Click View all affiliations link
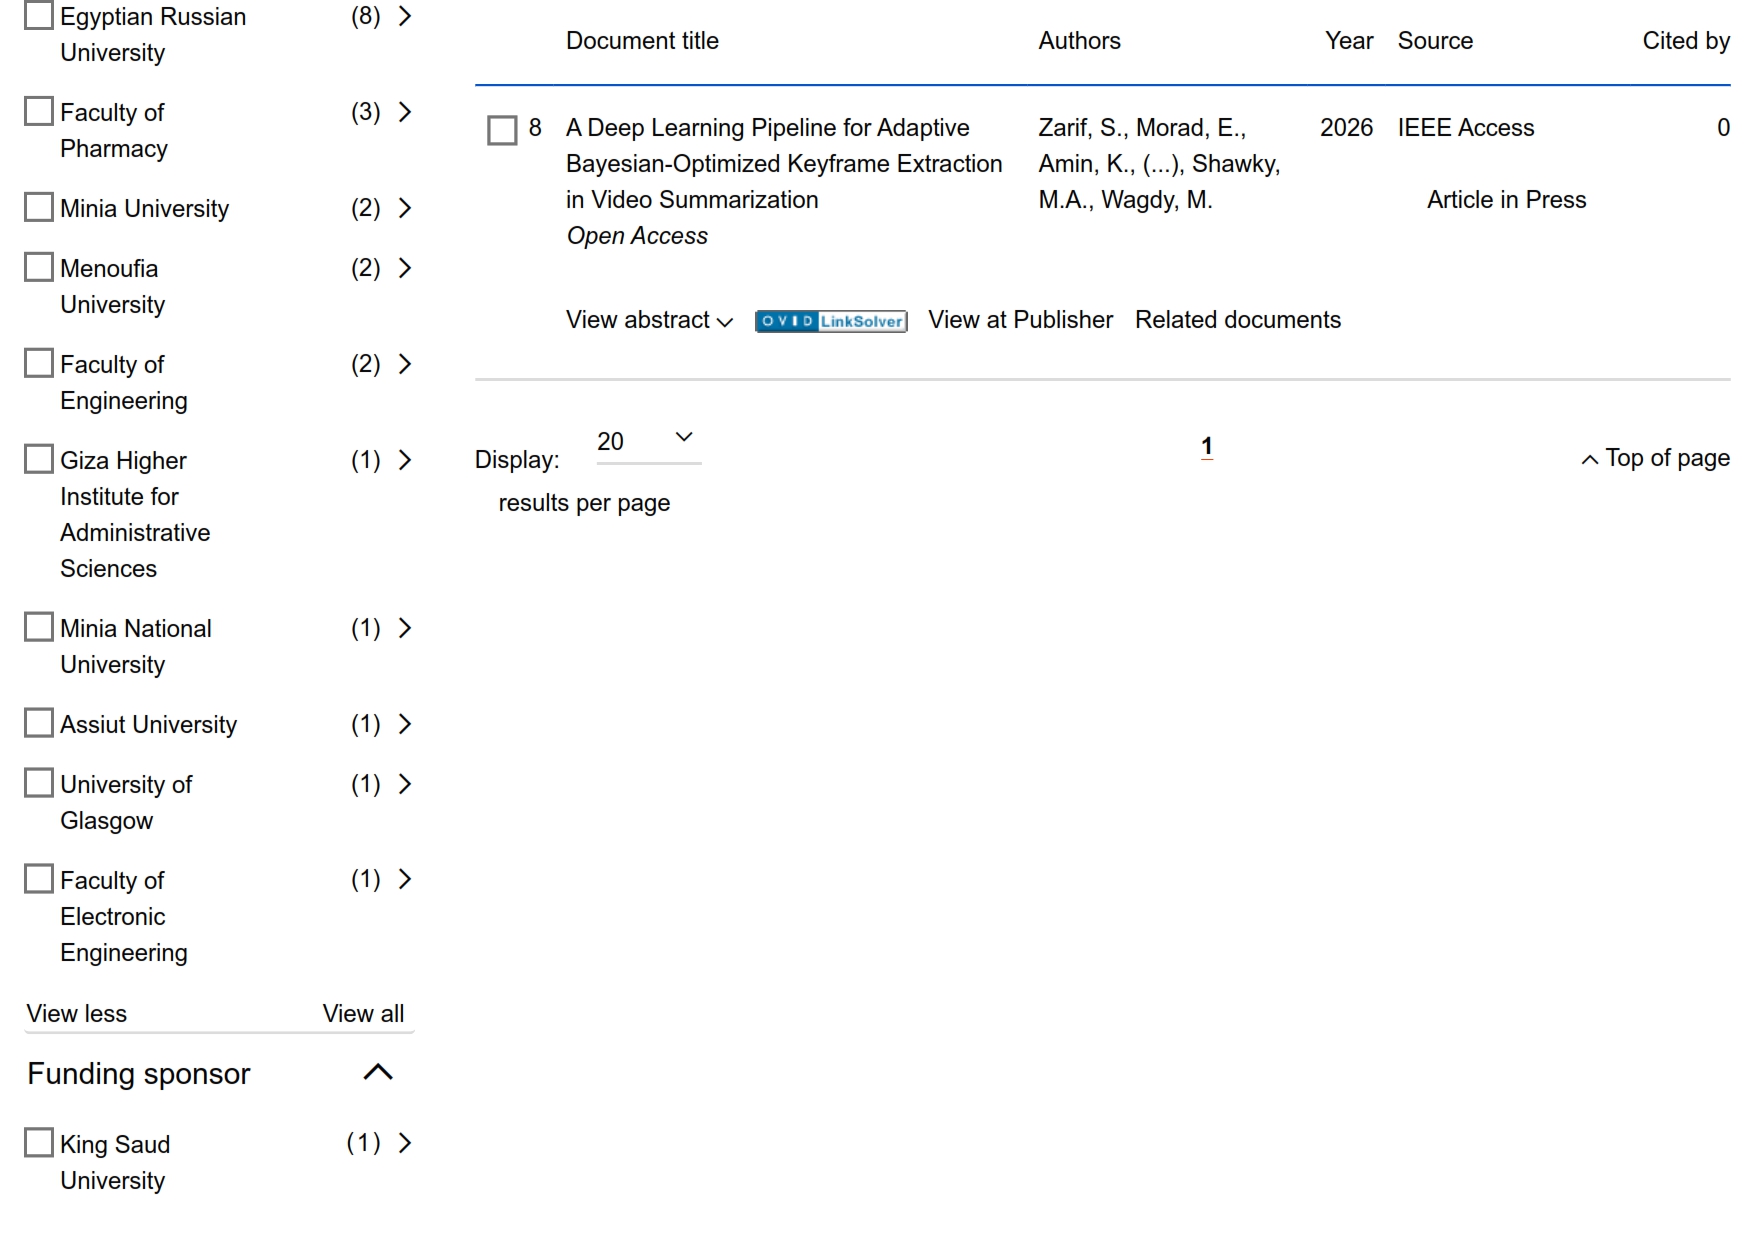Image resolution: width=1754 pixels, height=1239 pixels. 363,1013
